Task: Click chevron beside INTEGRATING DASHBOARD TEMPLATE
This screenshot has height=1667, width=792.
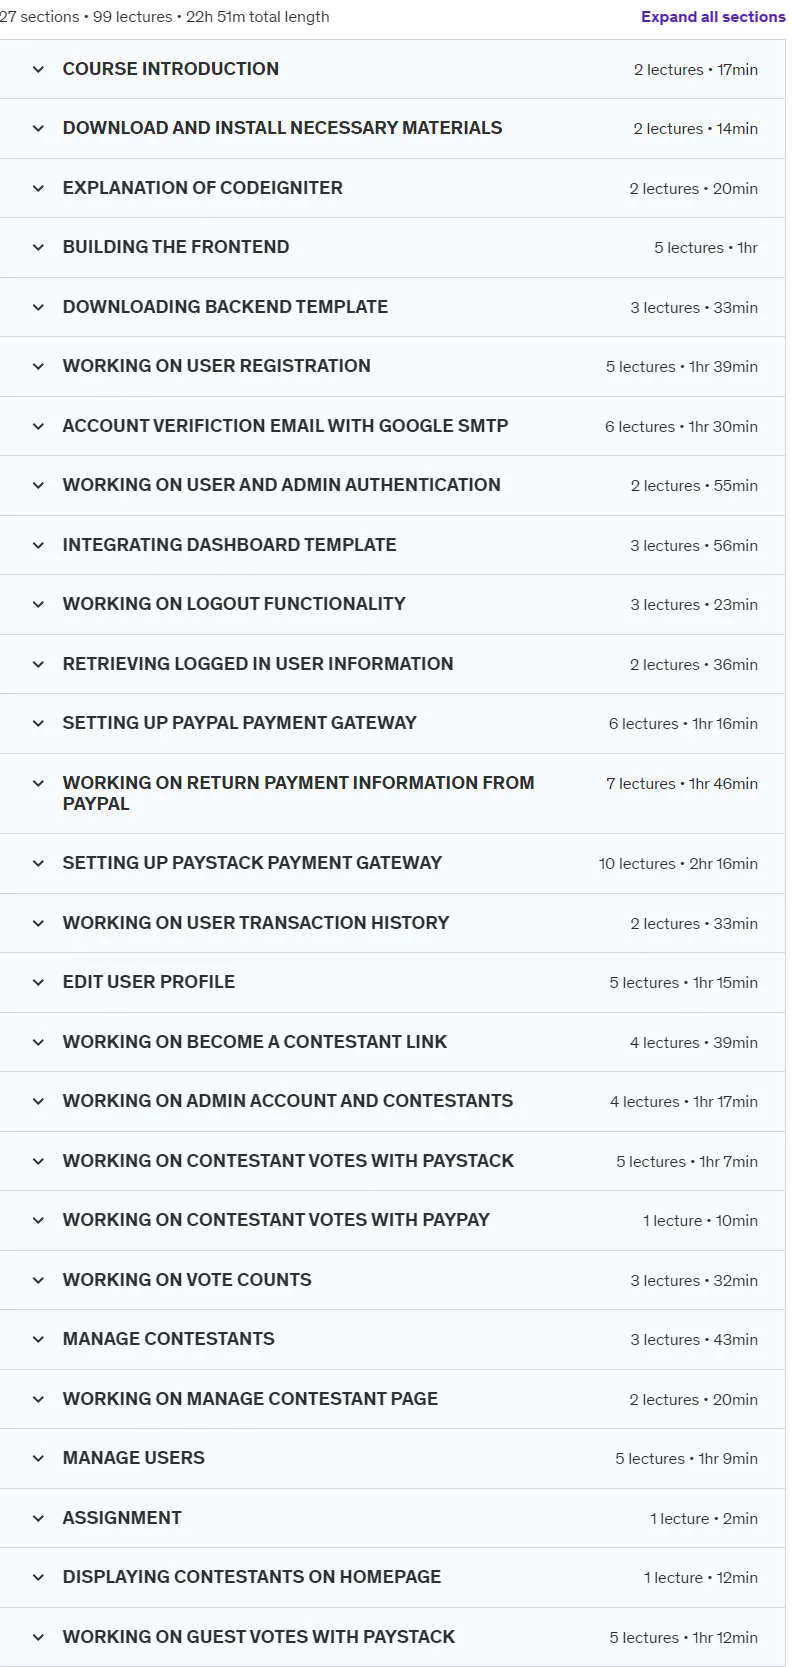Action: 38,546
